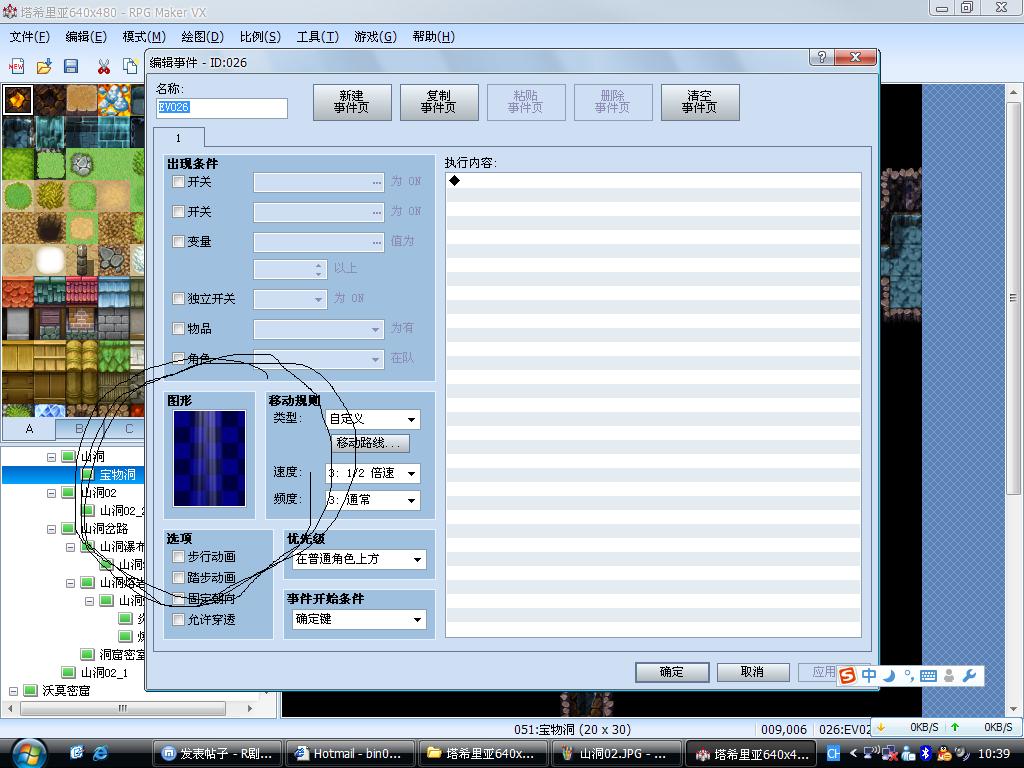1024x768 pixels.
Task: Toggle the 允许穿透 option checkbox
Action: tap(178, 619)
